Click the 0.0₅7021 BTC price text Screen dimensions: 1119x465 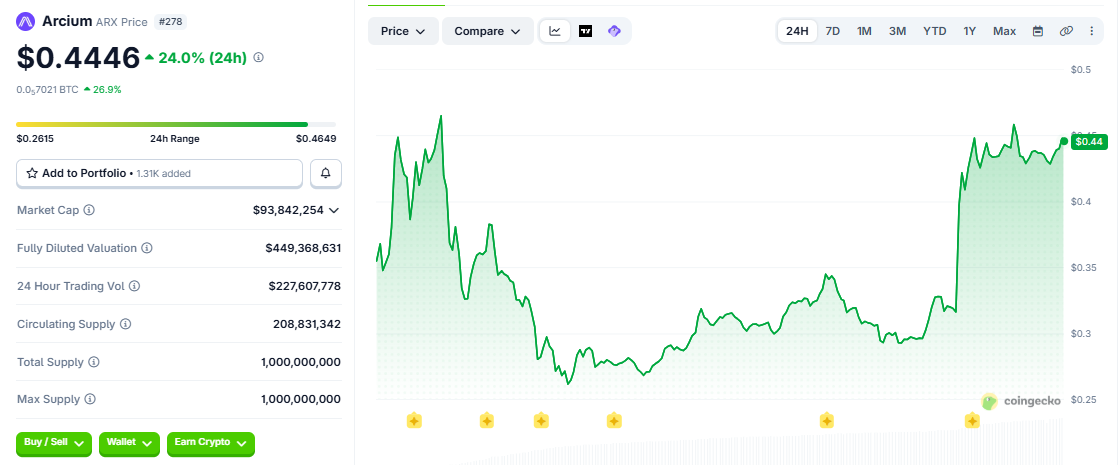[47, 90]
